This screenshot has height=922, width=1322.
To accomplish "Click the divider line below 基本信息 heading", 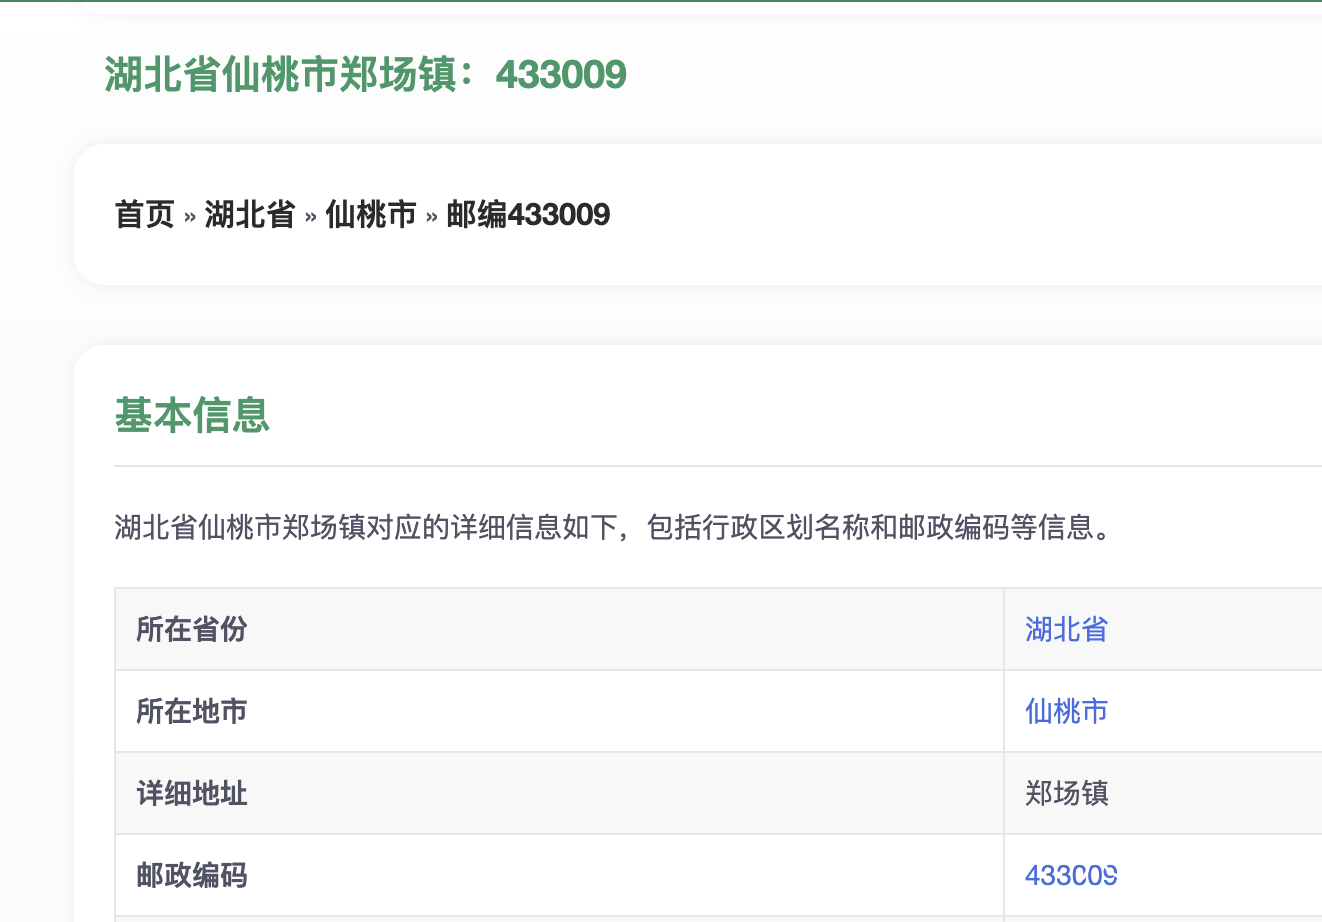I will (x=700, y=466).
